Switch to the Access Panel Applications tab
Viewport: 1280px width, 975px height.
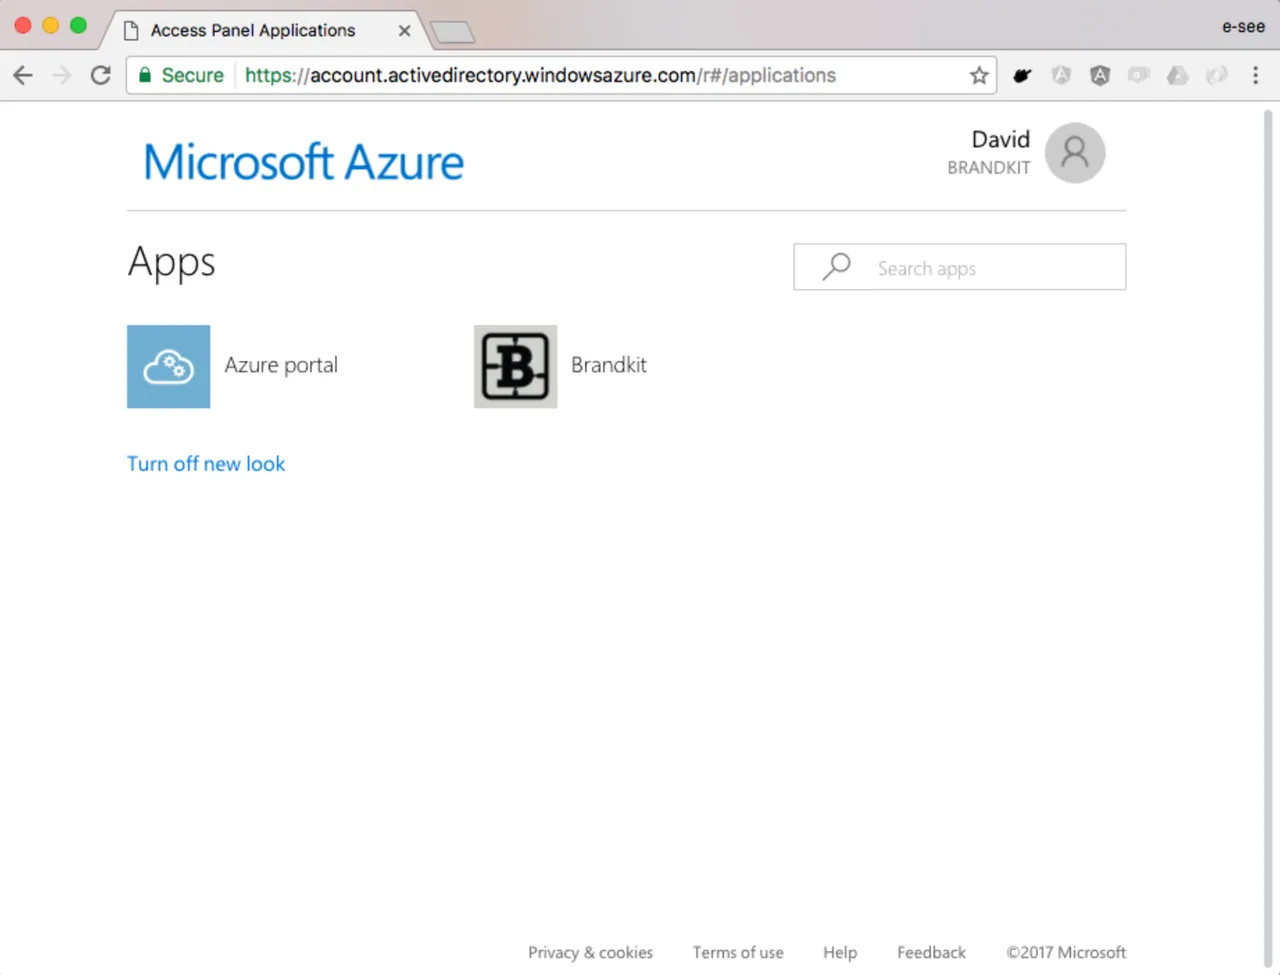pos(252,30)
